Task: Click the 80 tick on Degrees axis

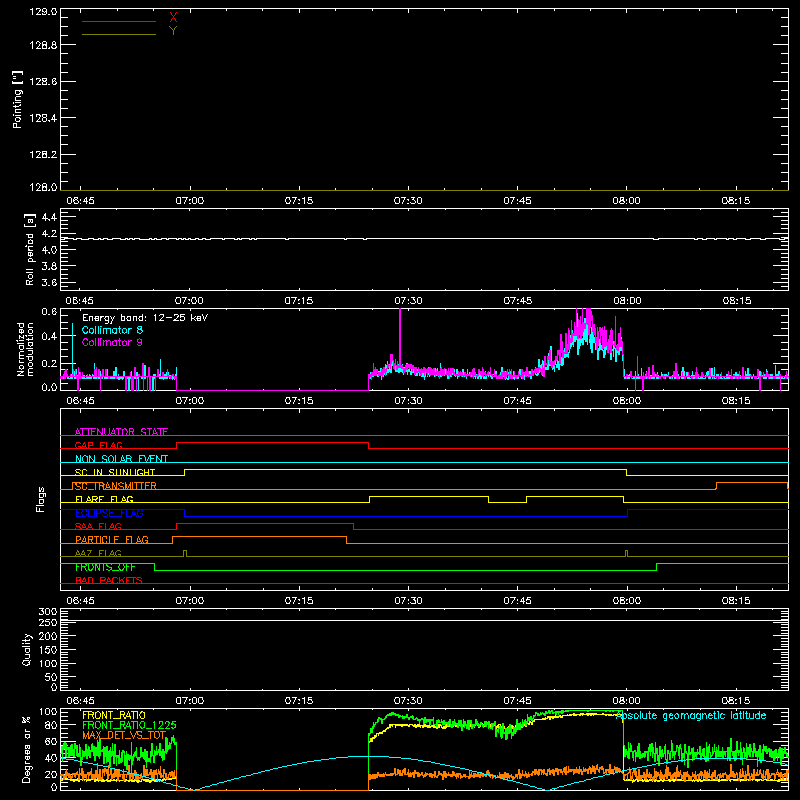Action: point(52,725)
